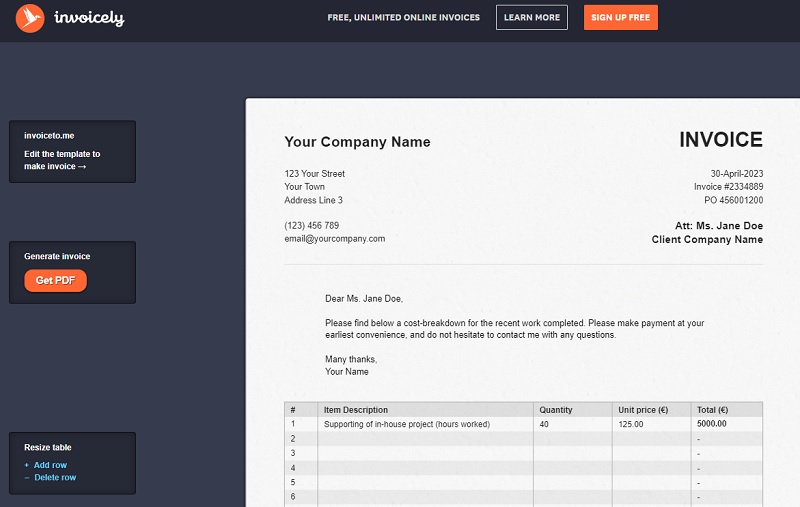Edit the PO 456001200 field
Image resolution: width=800 pixels, height=507 pixels.
point(733,200)
